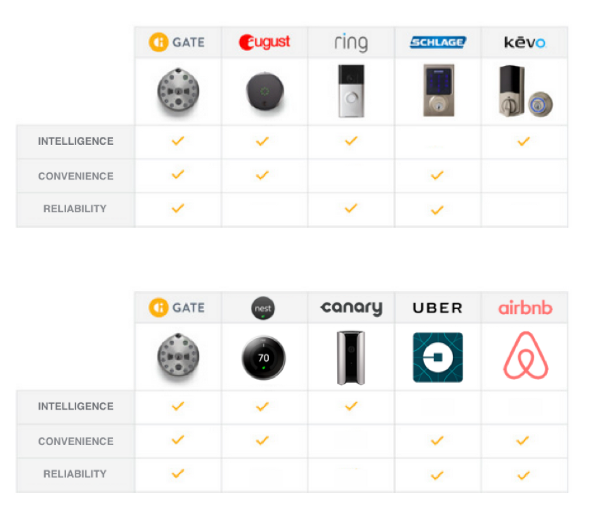Click the Kevo brand logo

click(523, 42)
